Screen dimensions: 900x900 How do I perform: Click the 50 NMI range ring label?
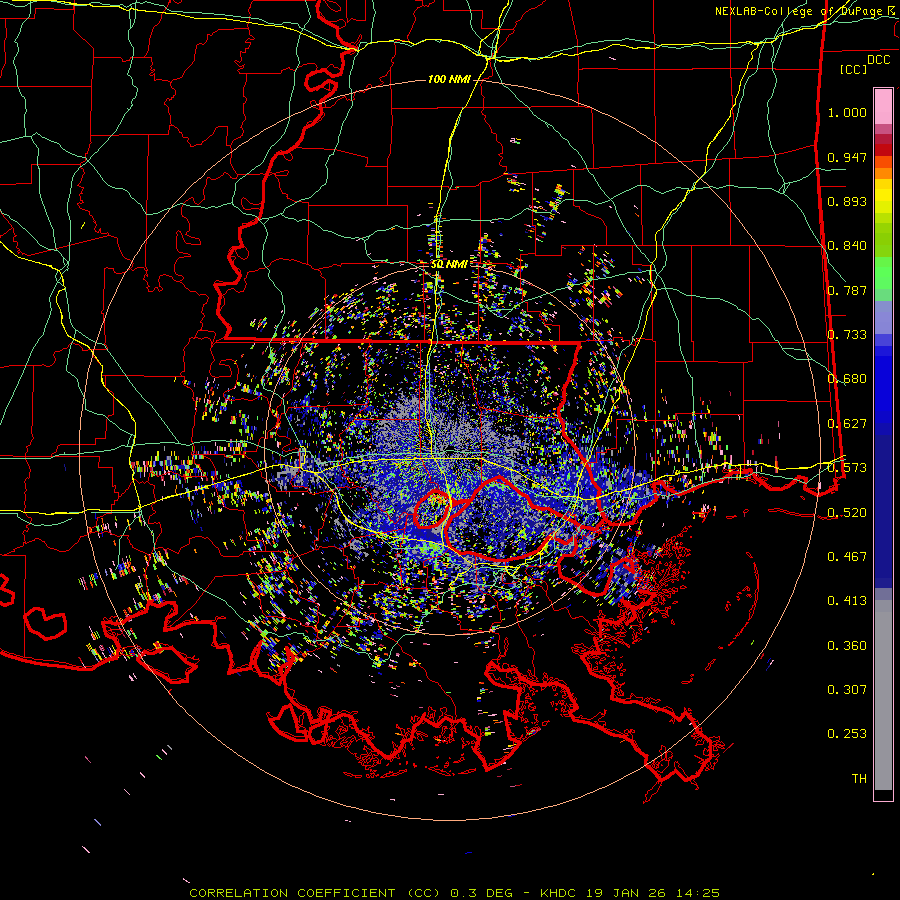448,264
